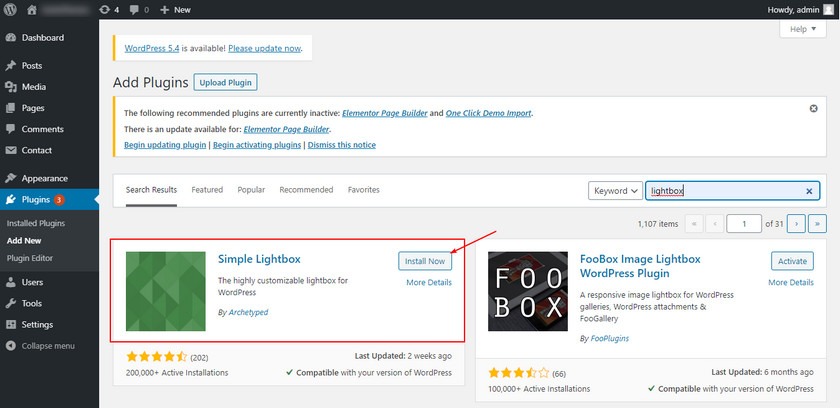Screen dimensions: 840x408
Task: Click the Upload Plugin button
Action: pyautogui.click(x=226, y=82)
